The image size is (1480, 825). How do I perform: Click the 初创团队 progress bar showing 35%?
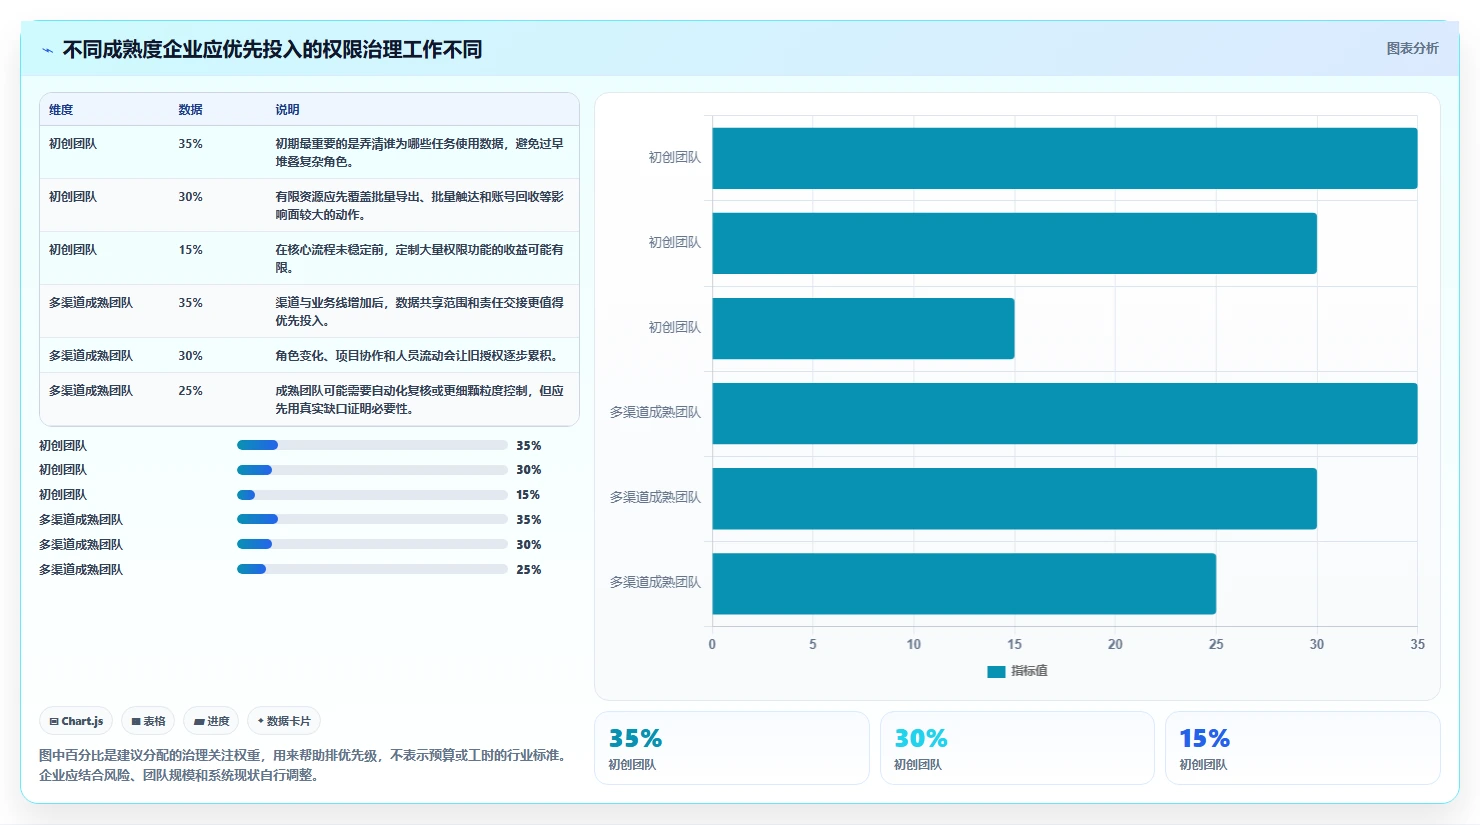[x=372, y=445]
